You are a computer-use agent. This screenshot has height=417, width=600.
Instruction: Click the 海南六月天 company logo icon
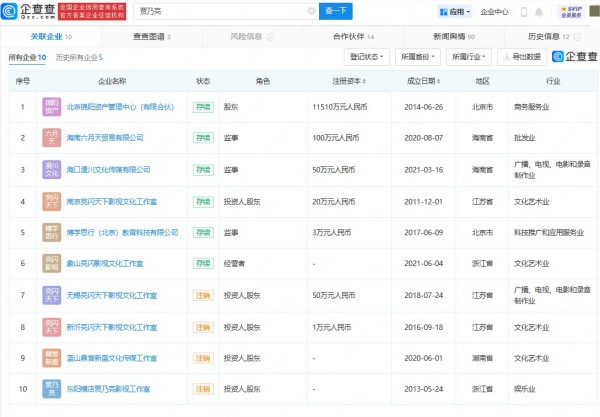pos(51,137)
